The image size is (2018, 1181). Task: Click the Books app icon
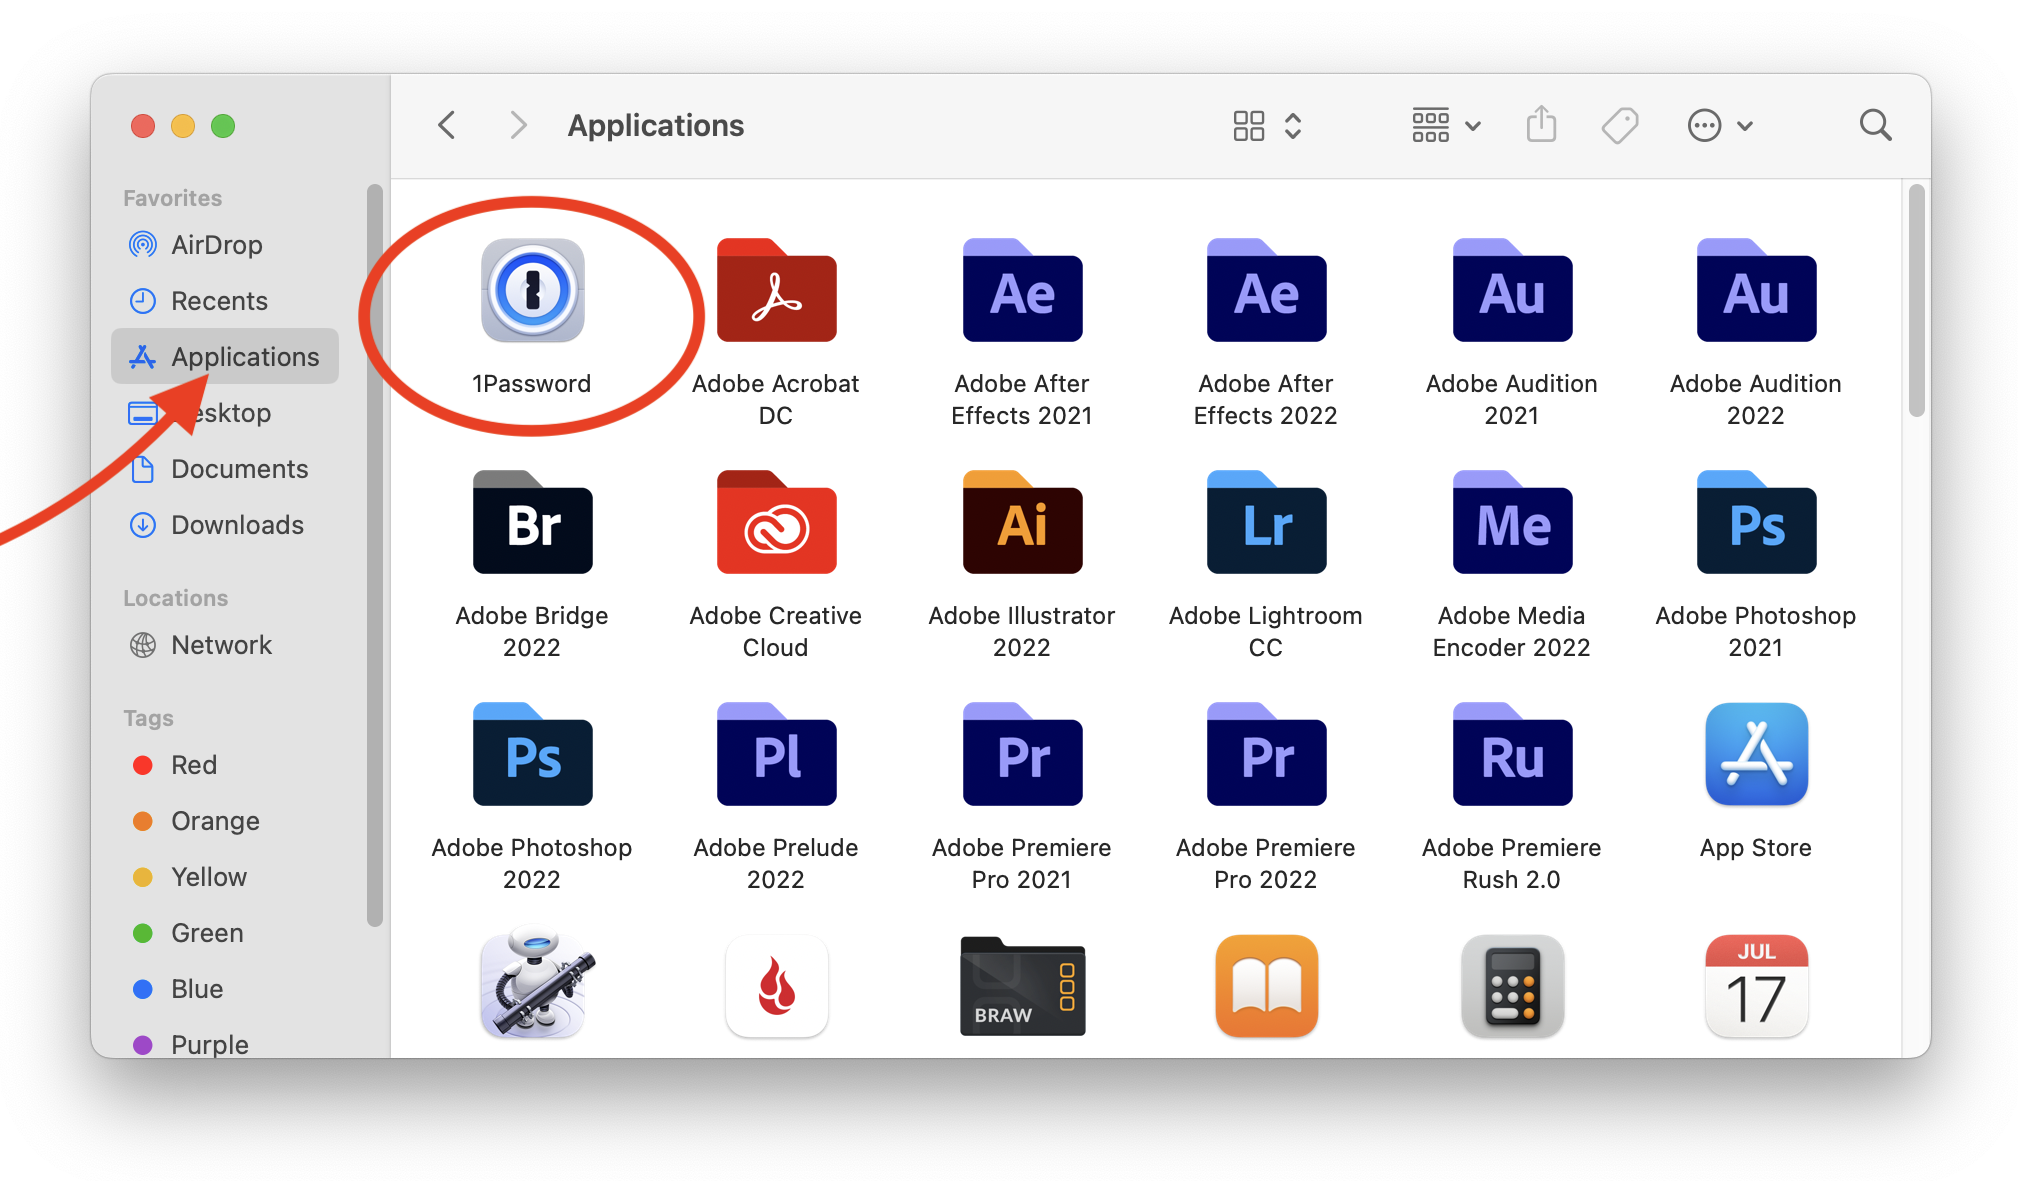[x=1265, y=987]
